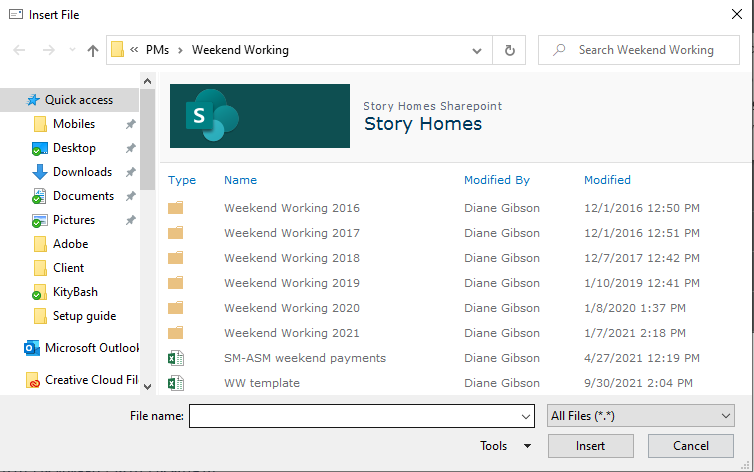
Task: Click Excel icon for WW template
Action: pos(176,383)
